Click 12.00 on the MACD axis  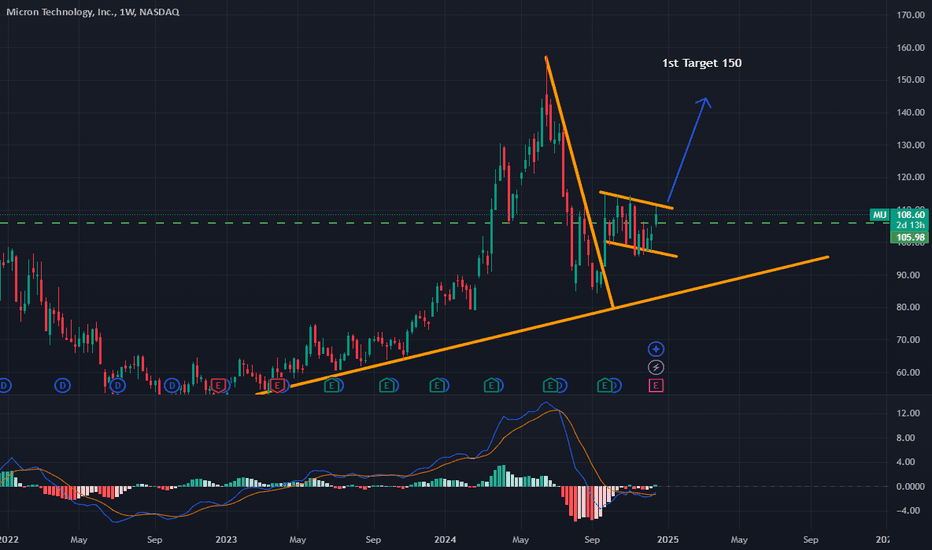[906, 413]
